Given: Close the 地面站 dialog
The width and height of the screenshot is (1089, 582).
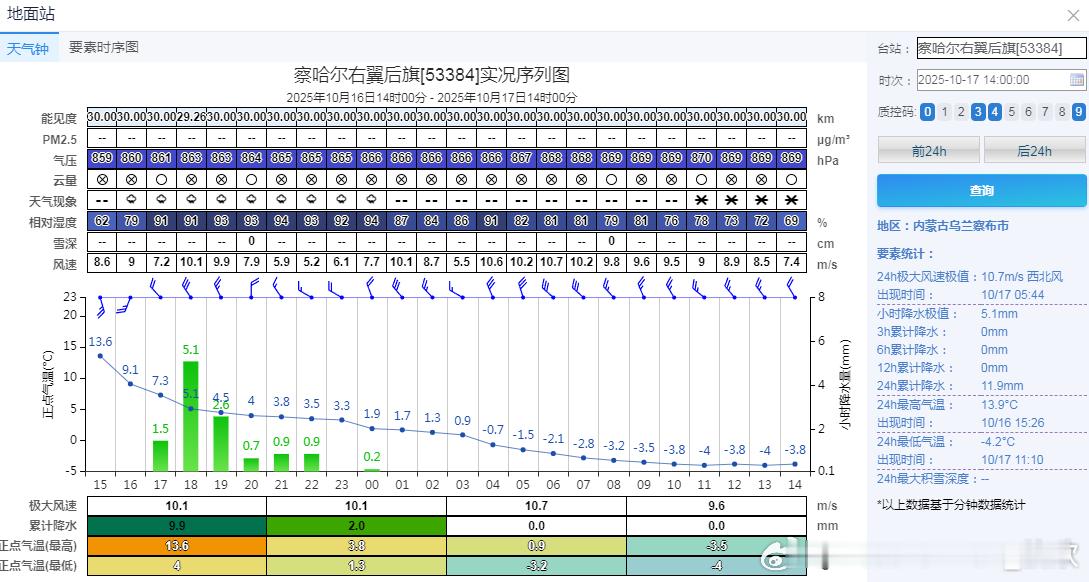Looking at the screenshot, I should coord(1073,15).
